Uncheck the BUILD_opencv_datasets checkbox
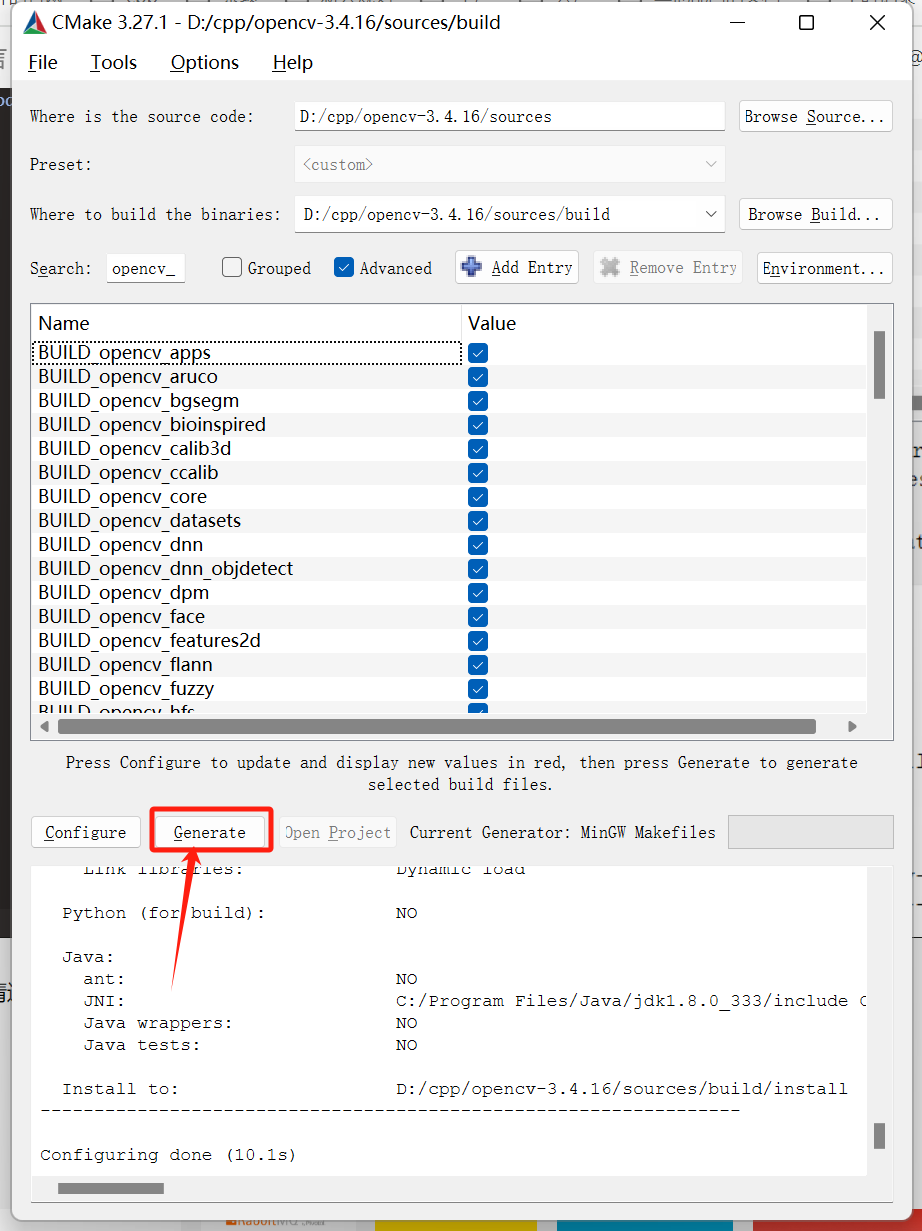Screen dimensions: 922x1231 pos(478,521)
